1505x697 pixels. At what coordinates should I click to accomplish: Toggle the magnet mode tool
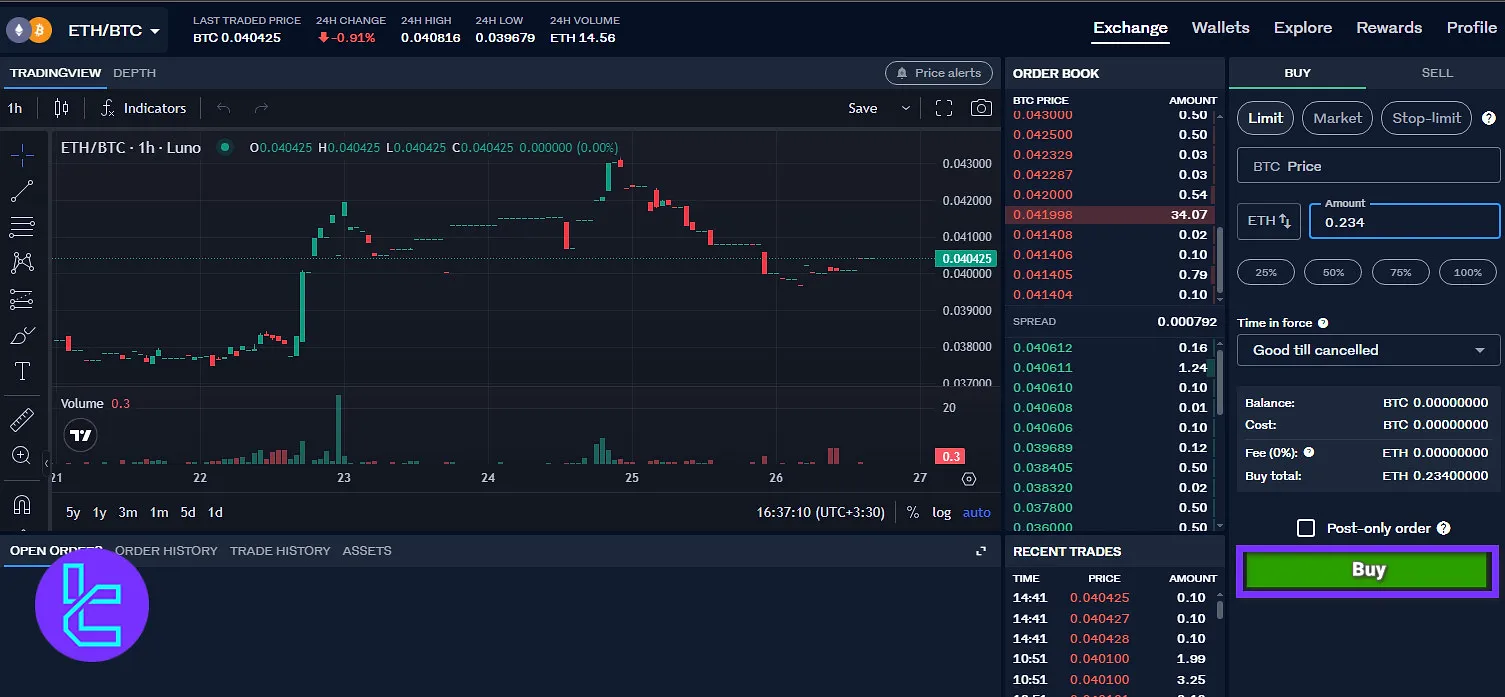coord(22,504)
